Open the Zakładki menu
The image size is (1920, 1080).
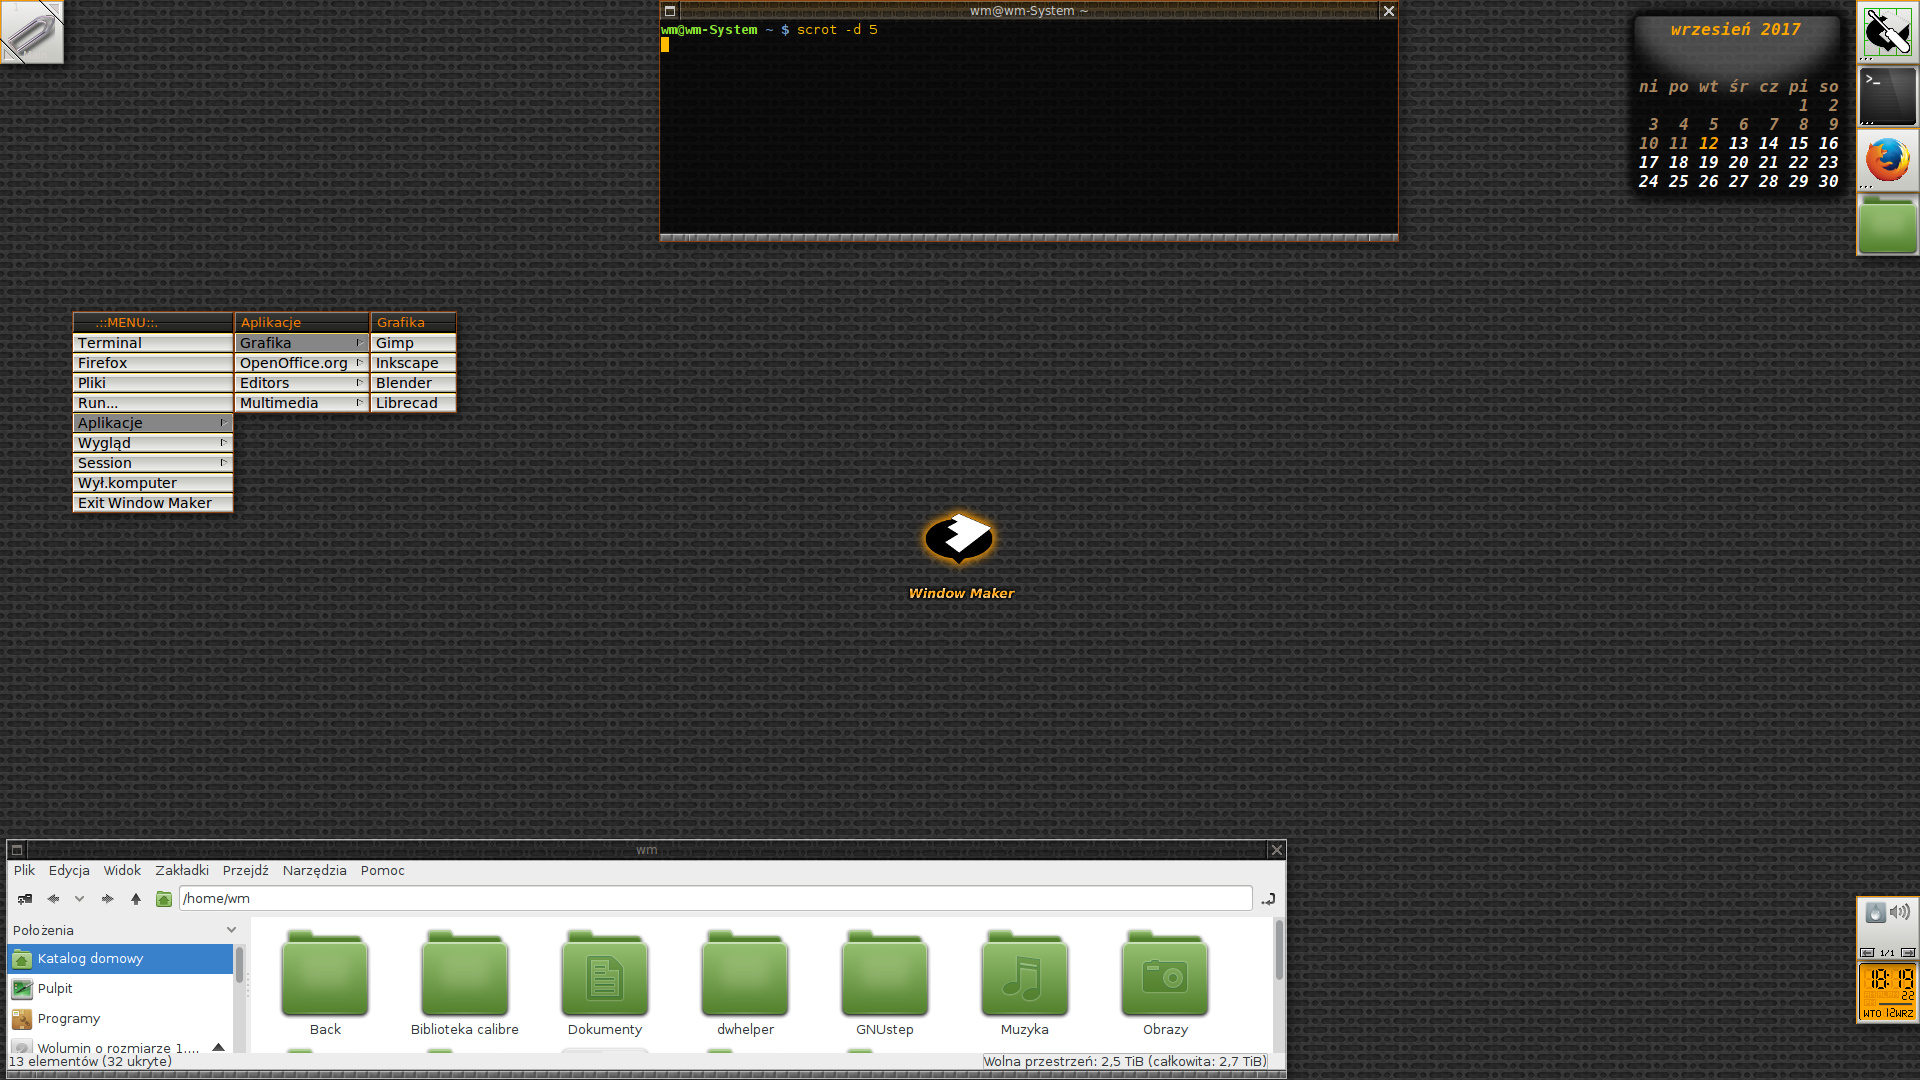pyautogui.click(x=181, y=870)
